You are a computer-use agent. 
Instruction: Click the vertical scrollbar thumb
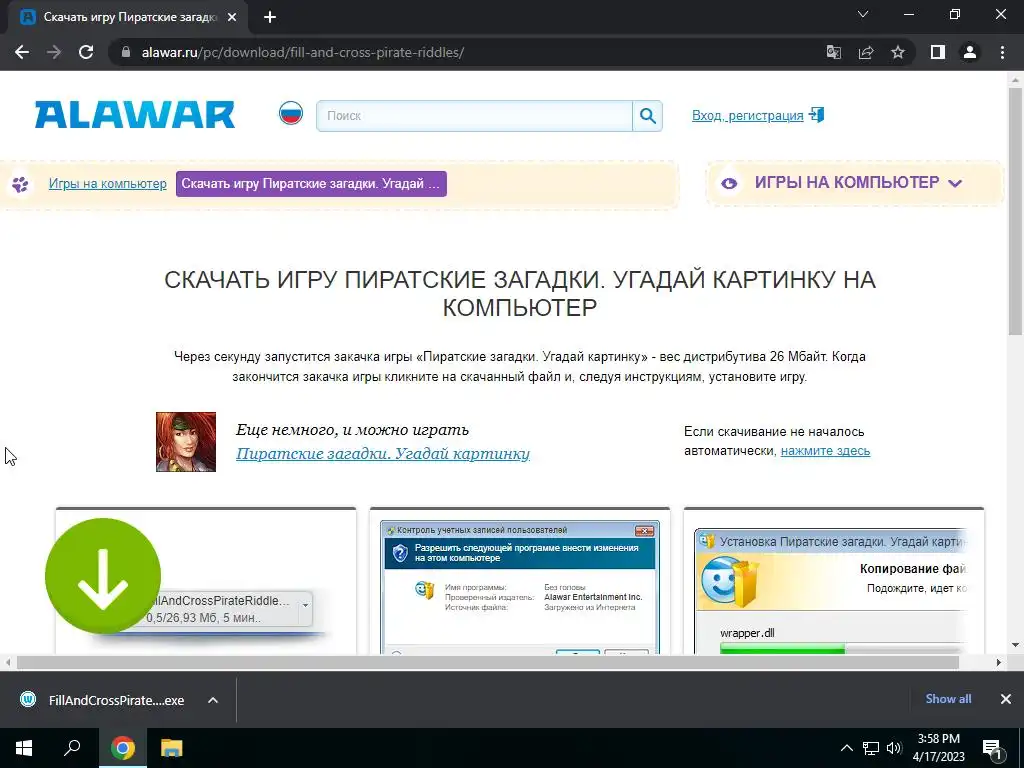pyautogui.click(x=1016, y=212)
